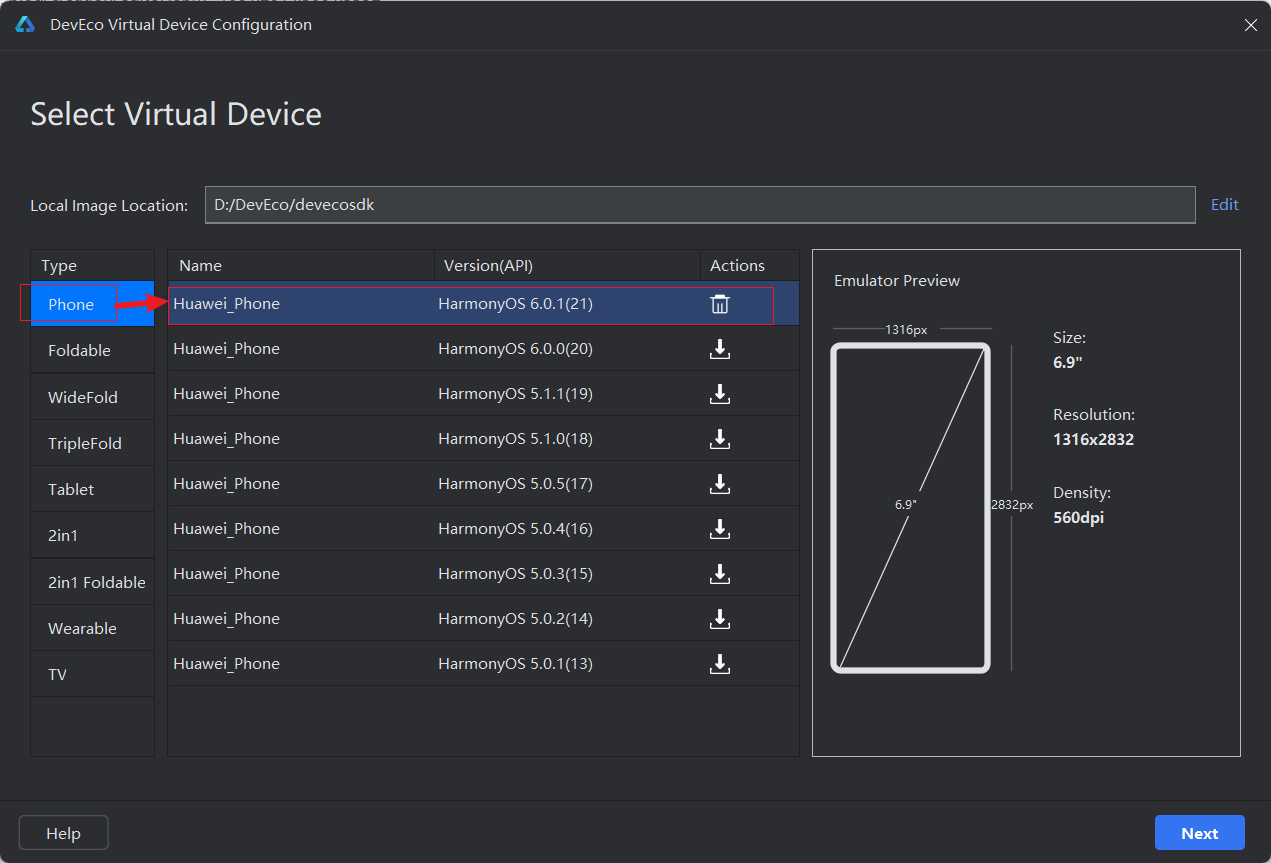Viewport: 1271px width, 863px height.
Task: Click the HarmonyOS 6.0.0(20) version cell
Action: (x=515, y=349)
